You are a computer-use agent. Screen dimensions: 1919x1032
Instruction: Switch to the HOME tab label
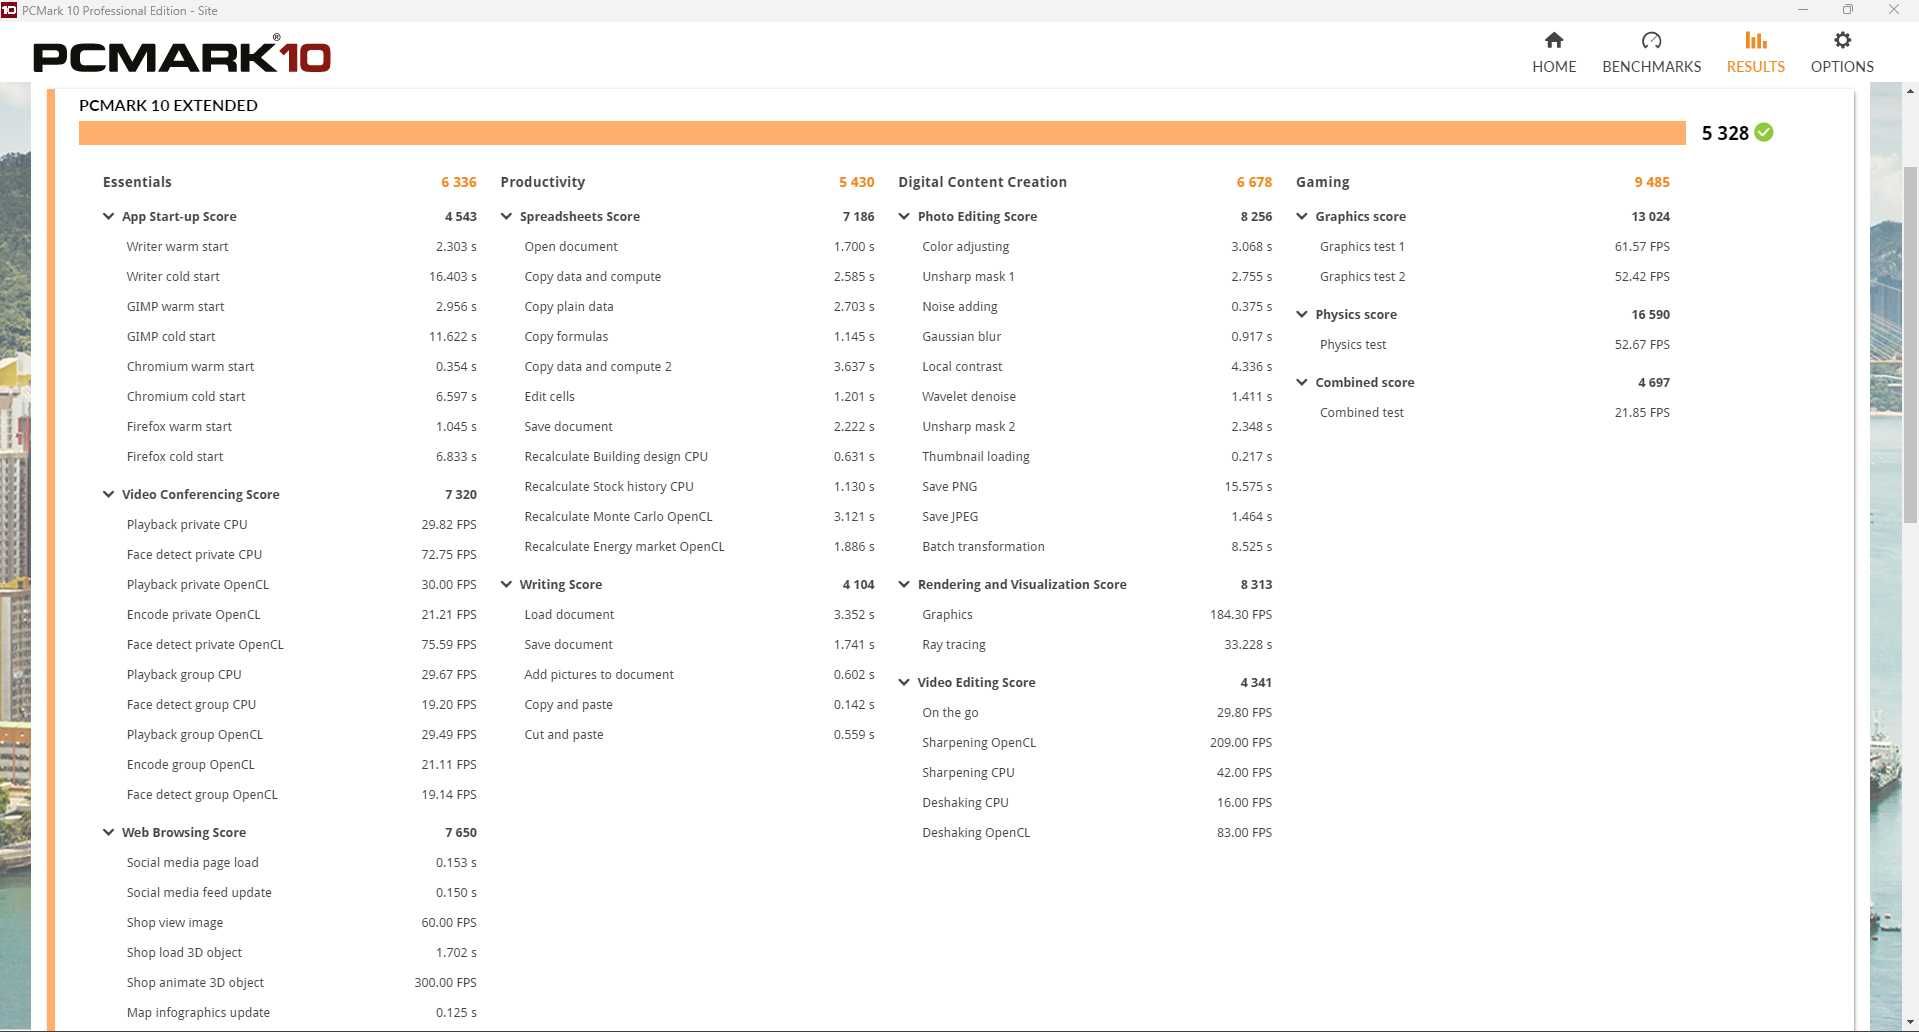click(x=1554, y=66)
